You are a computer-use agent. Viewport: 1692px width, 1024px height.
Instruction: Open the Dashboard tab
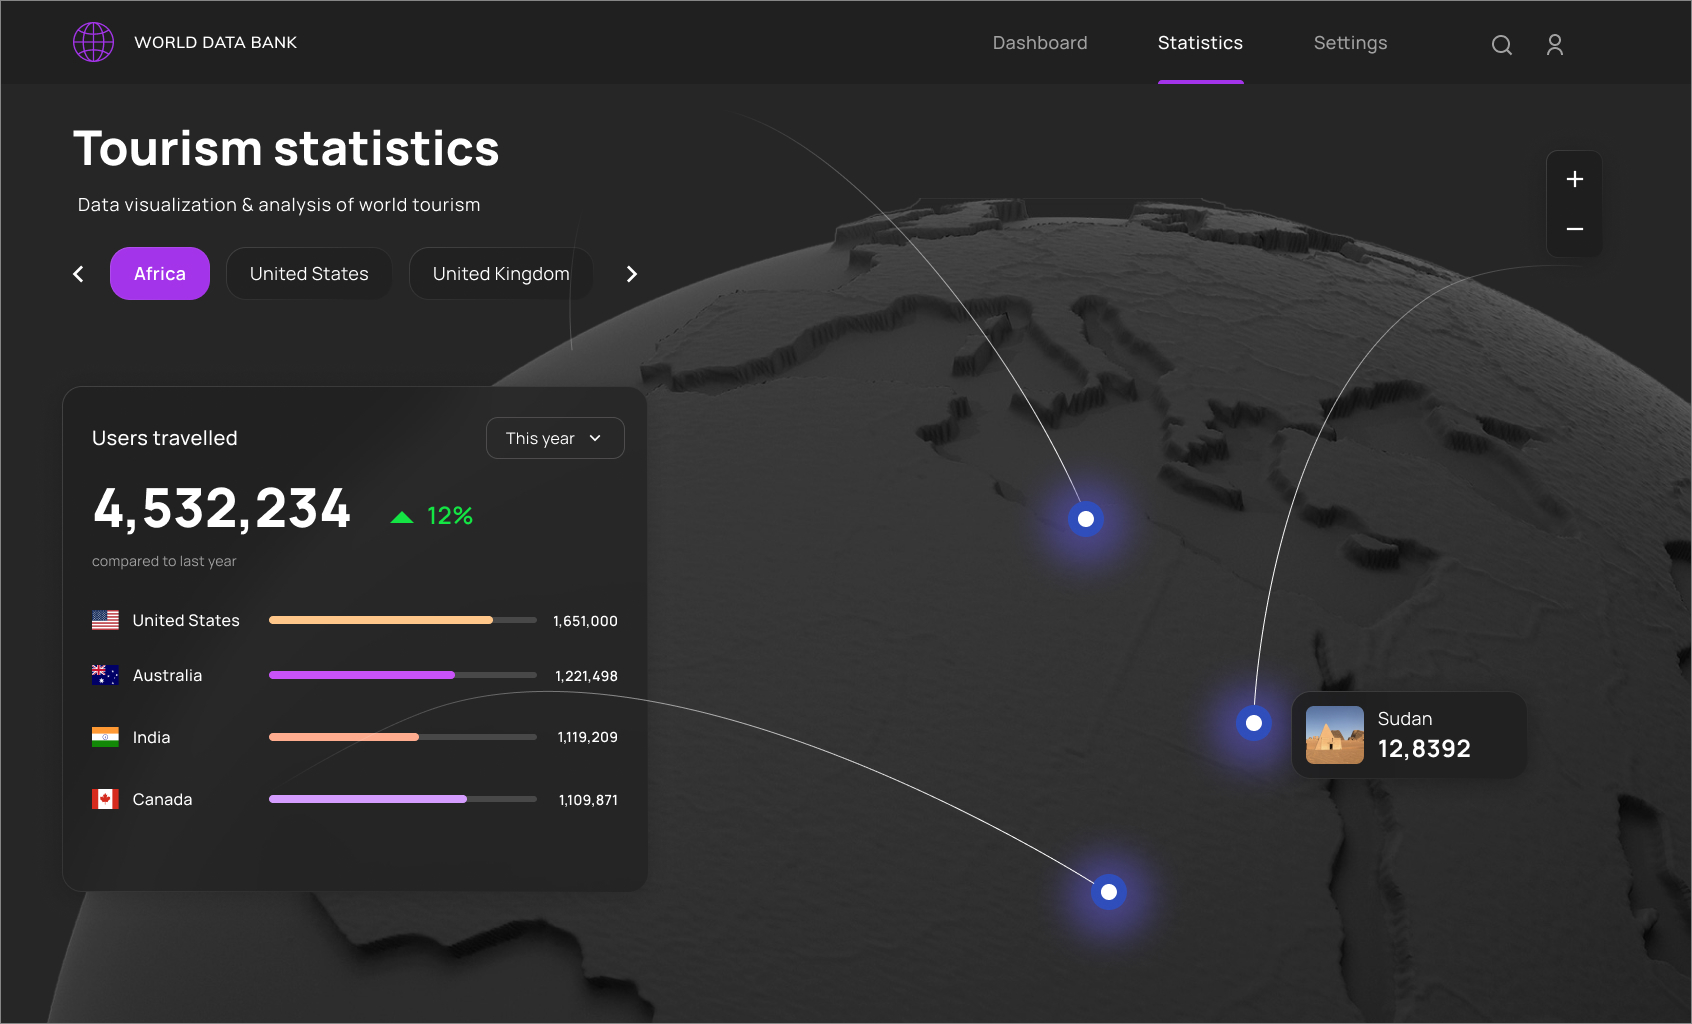click(x=1040, y=43)
